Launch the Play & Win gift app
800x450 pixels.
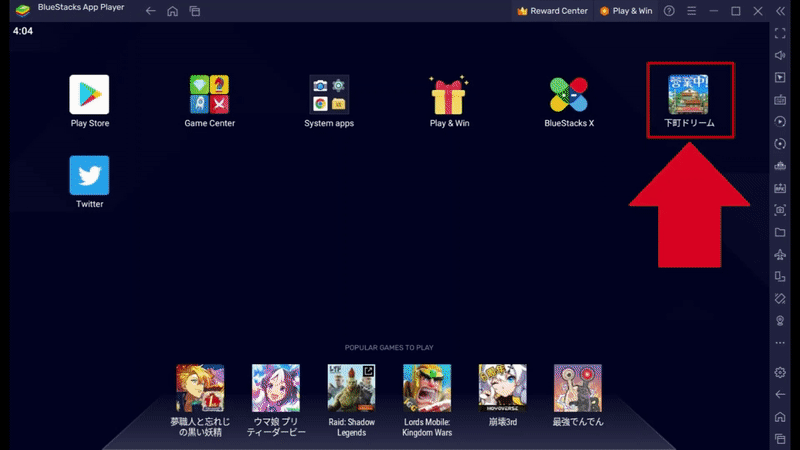(449, 95)
